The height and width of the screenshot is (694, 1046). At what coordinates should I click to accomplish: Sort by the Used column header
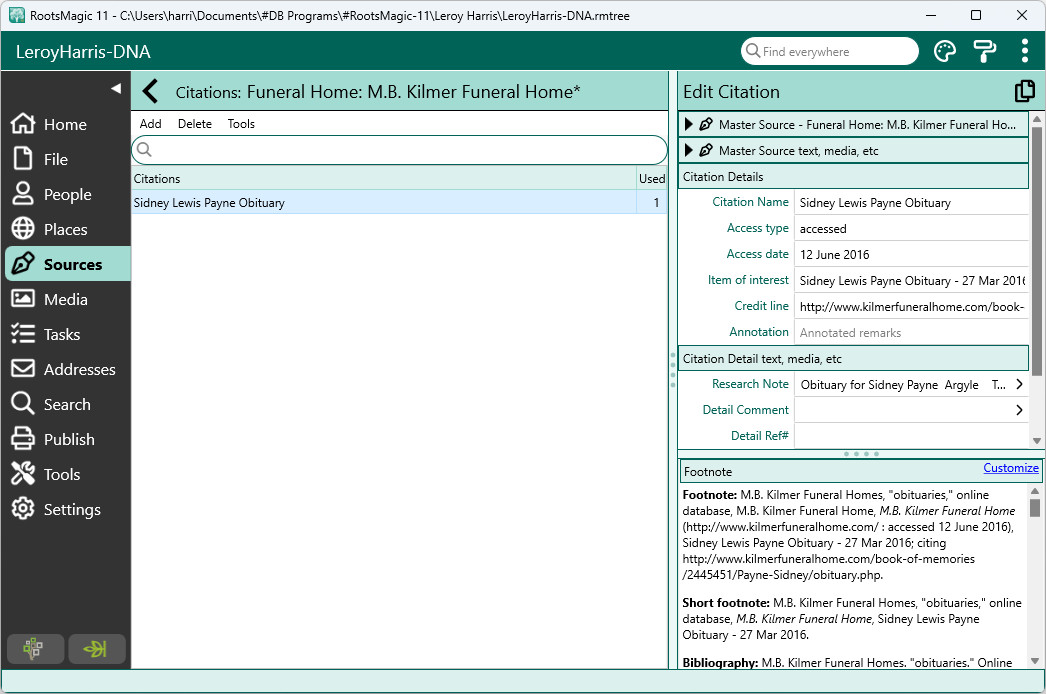click(652, 178)
